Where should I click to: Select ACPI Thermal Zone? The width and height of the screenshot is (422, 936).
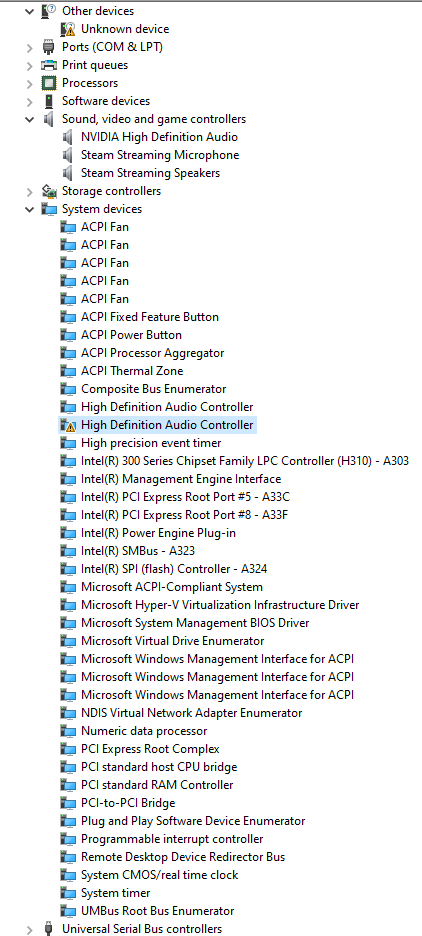[132, 371]
